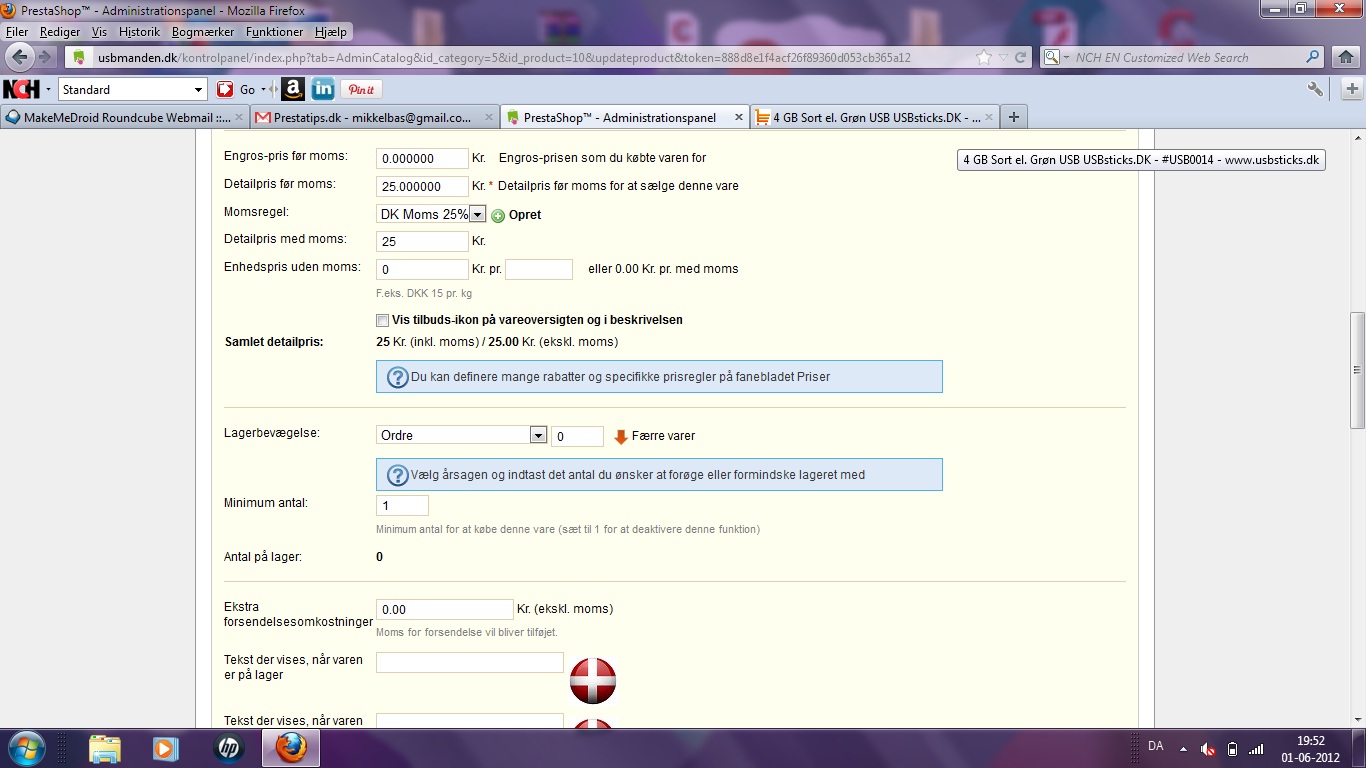Screen dimensions: 1366x768
Task: Enable 'Vis tilbuds-ikon på vareoversigten' checkbox
Action: (x=382, y=321)
